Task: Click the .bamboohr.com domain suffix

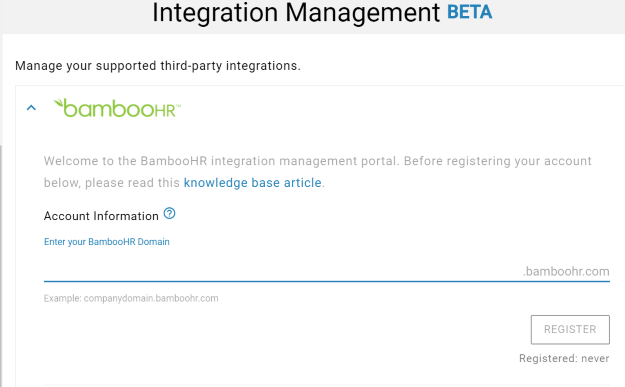Action: point(566,271)
